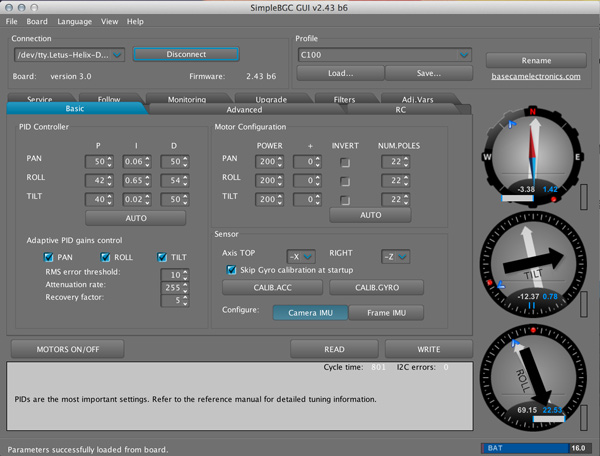Select the Frame IMU configure option
Screen dimensions: 600x456
(x=386, y=313)
